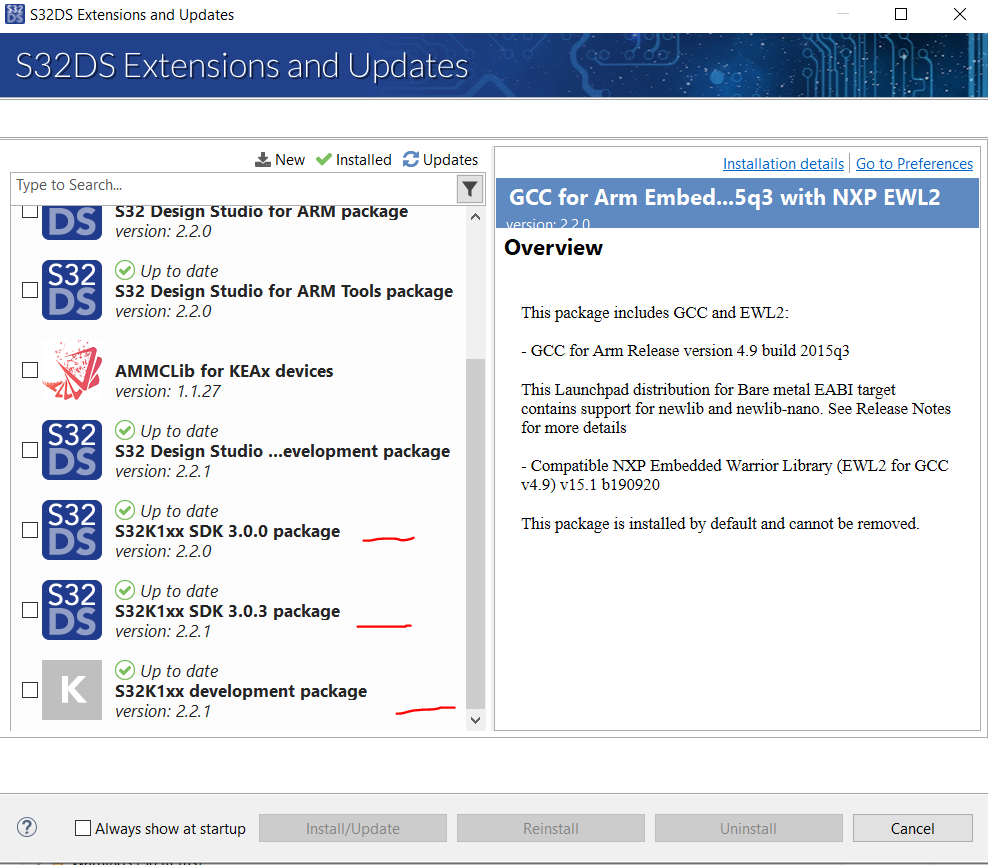Click the New filter icon

click(261, 159)
